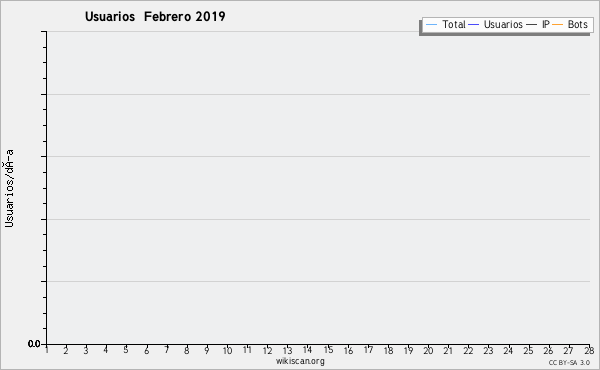Click the Bots legend line swatch
This screenshot has height=370, width=600.
pyautogui.click(x=558, y=25)
